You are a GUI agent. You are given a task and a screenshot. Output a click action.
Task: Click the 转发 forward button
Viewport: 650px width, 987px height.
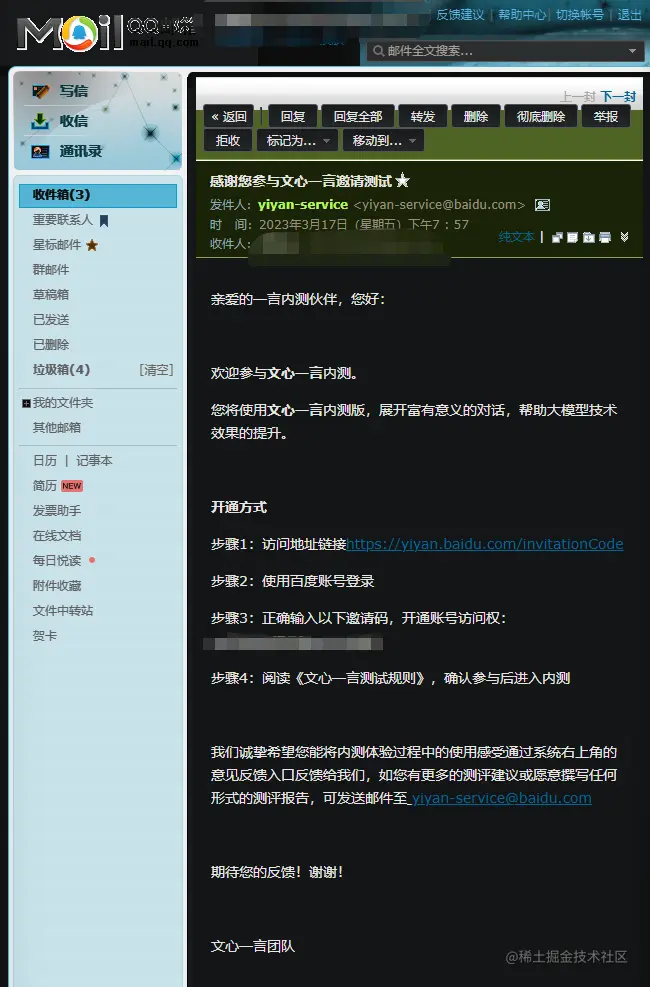pos(423,116)
